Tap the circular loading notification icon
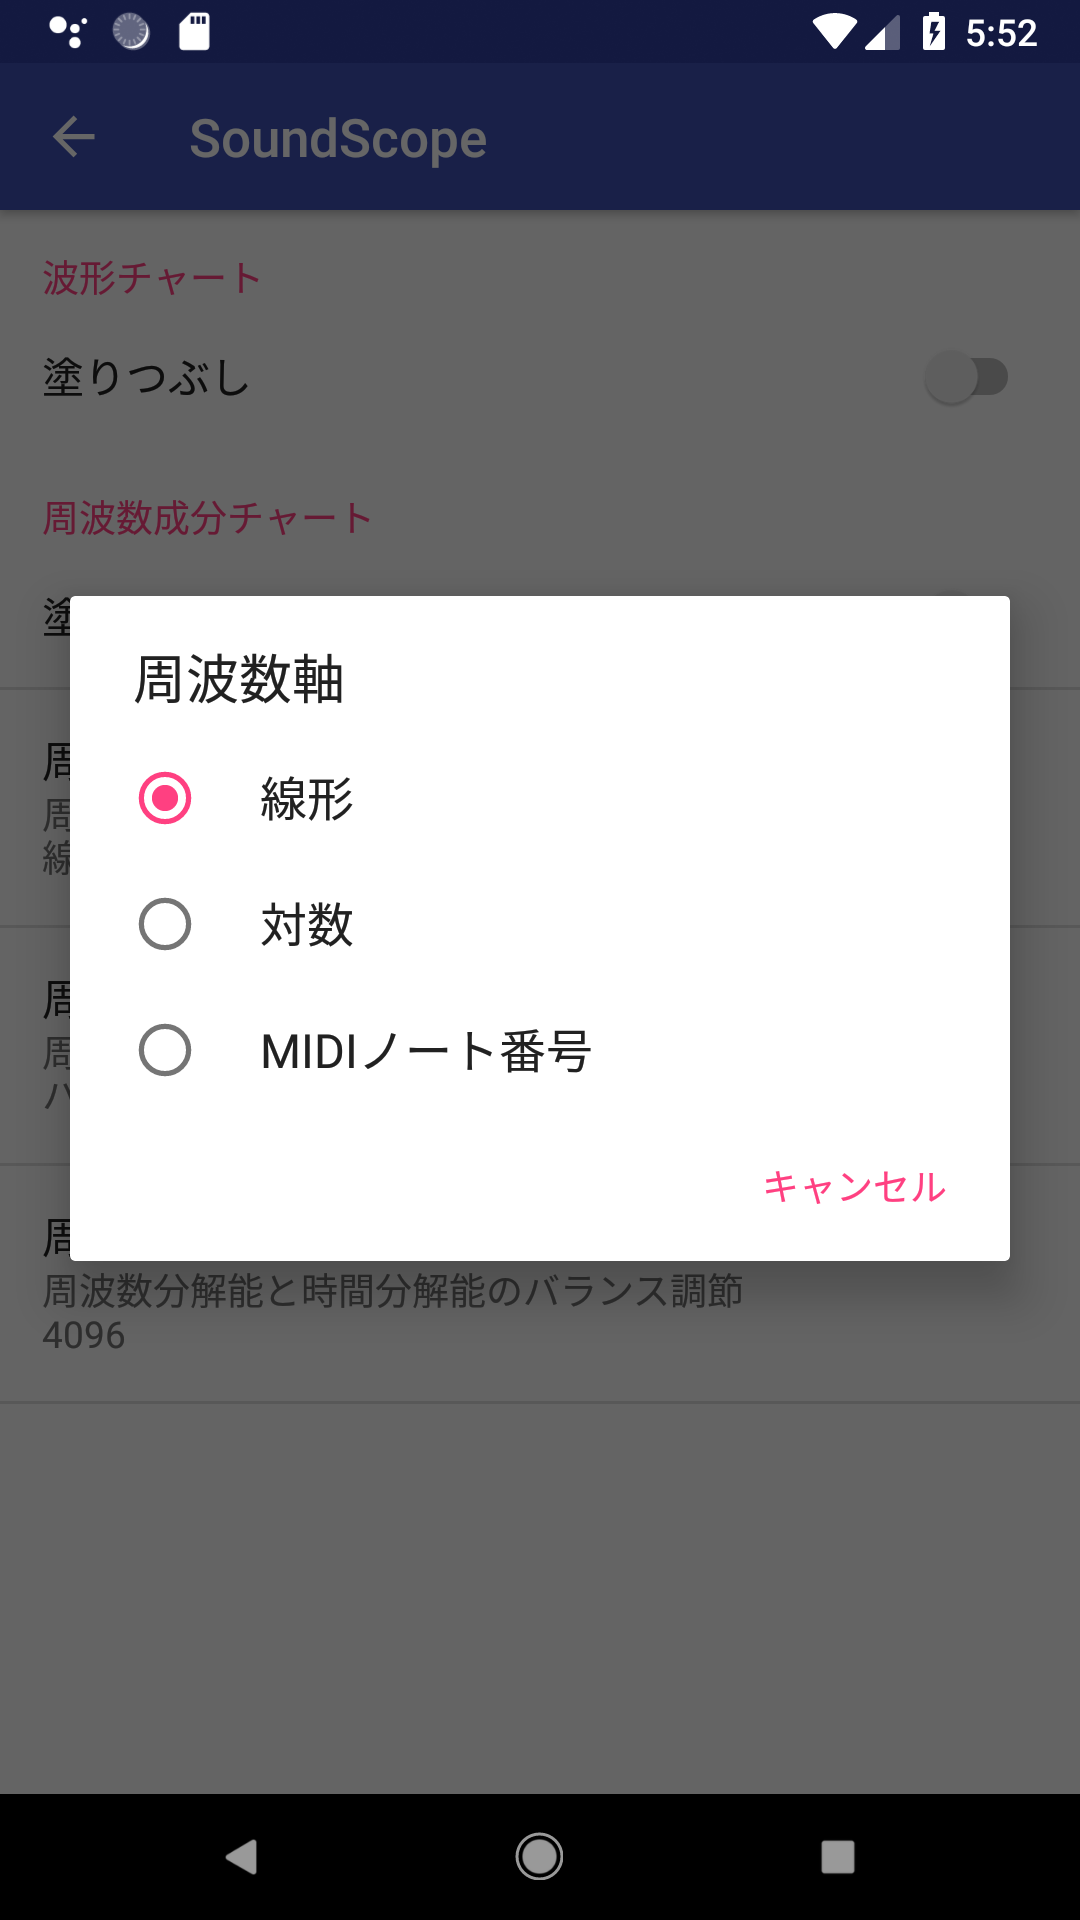Screen dimensions: 1080x1920 [131, 32]
